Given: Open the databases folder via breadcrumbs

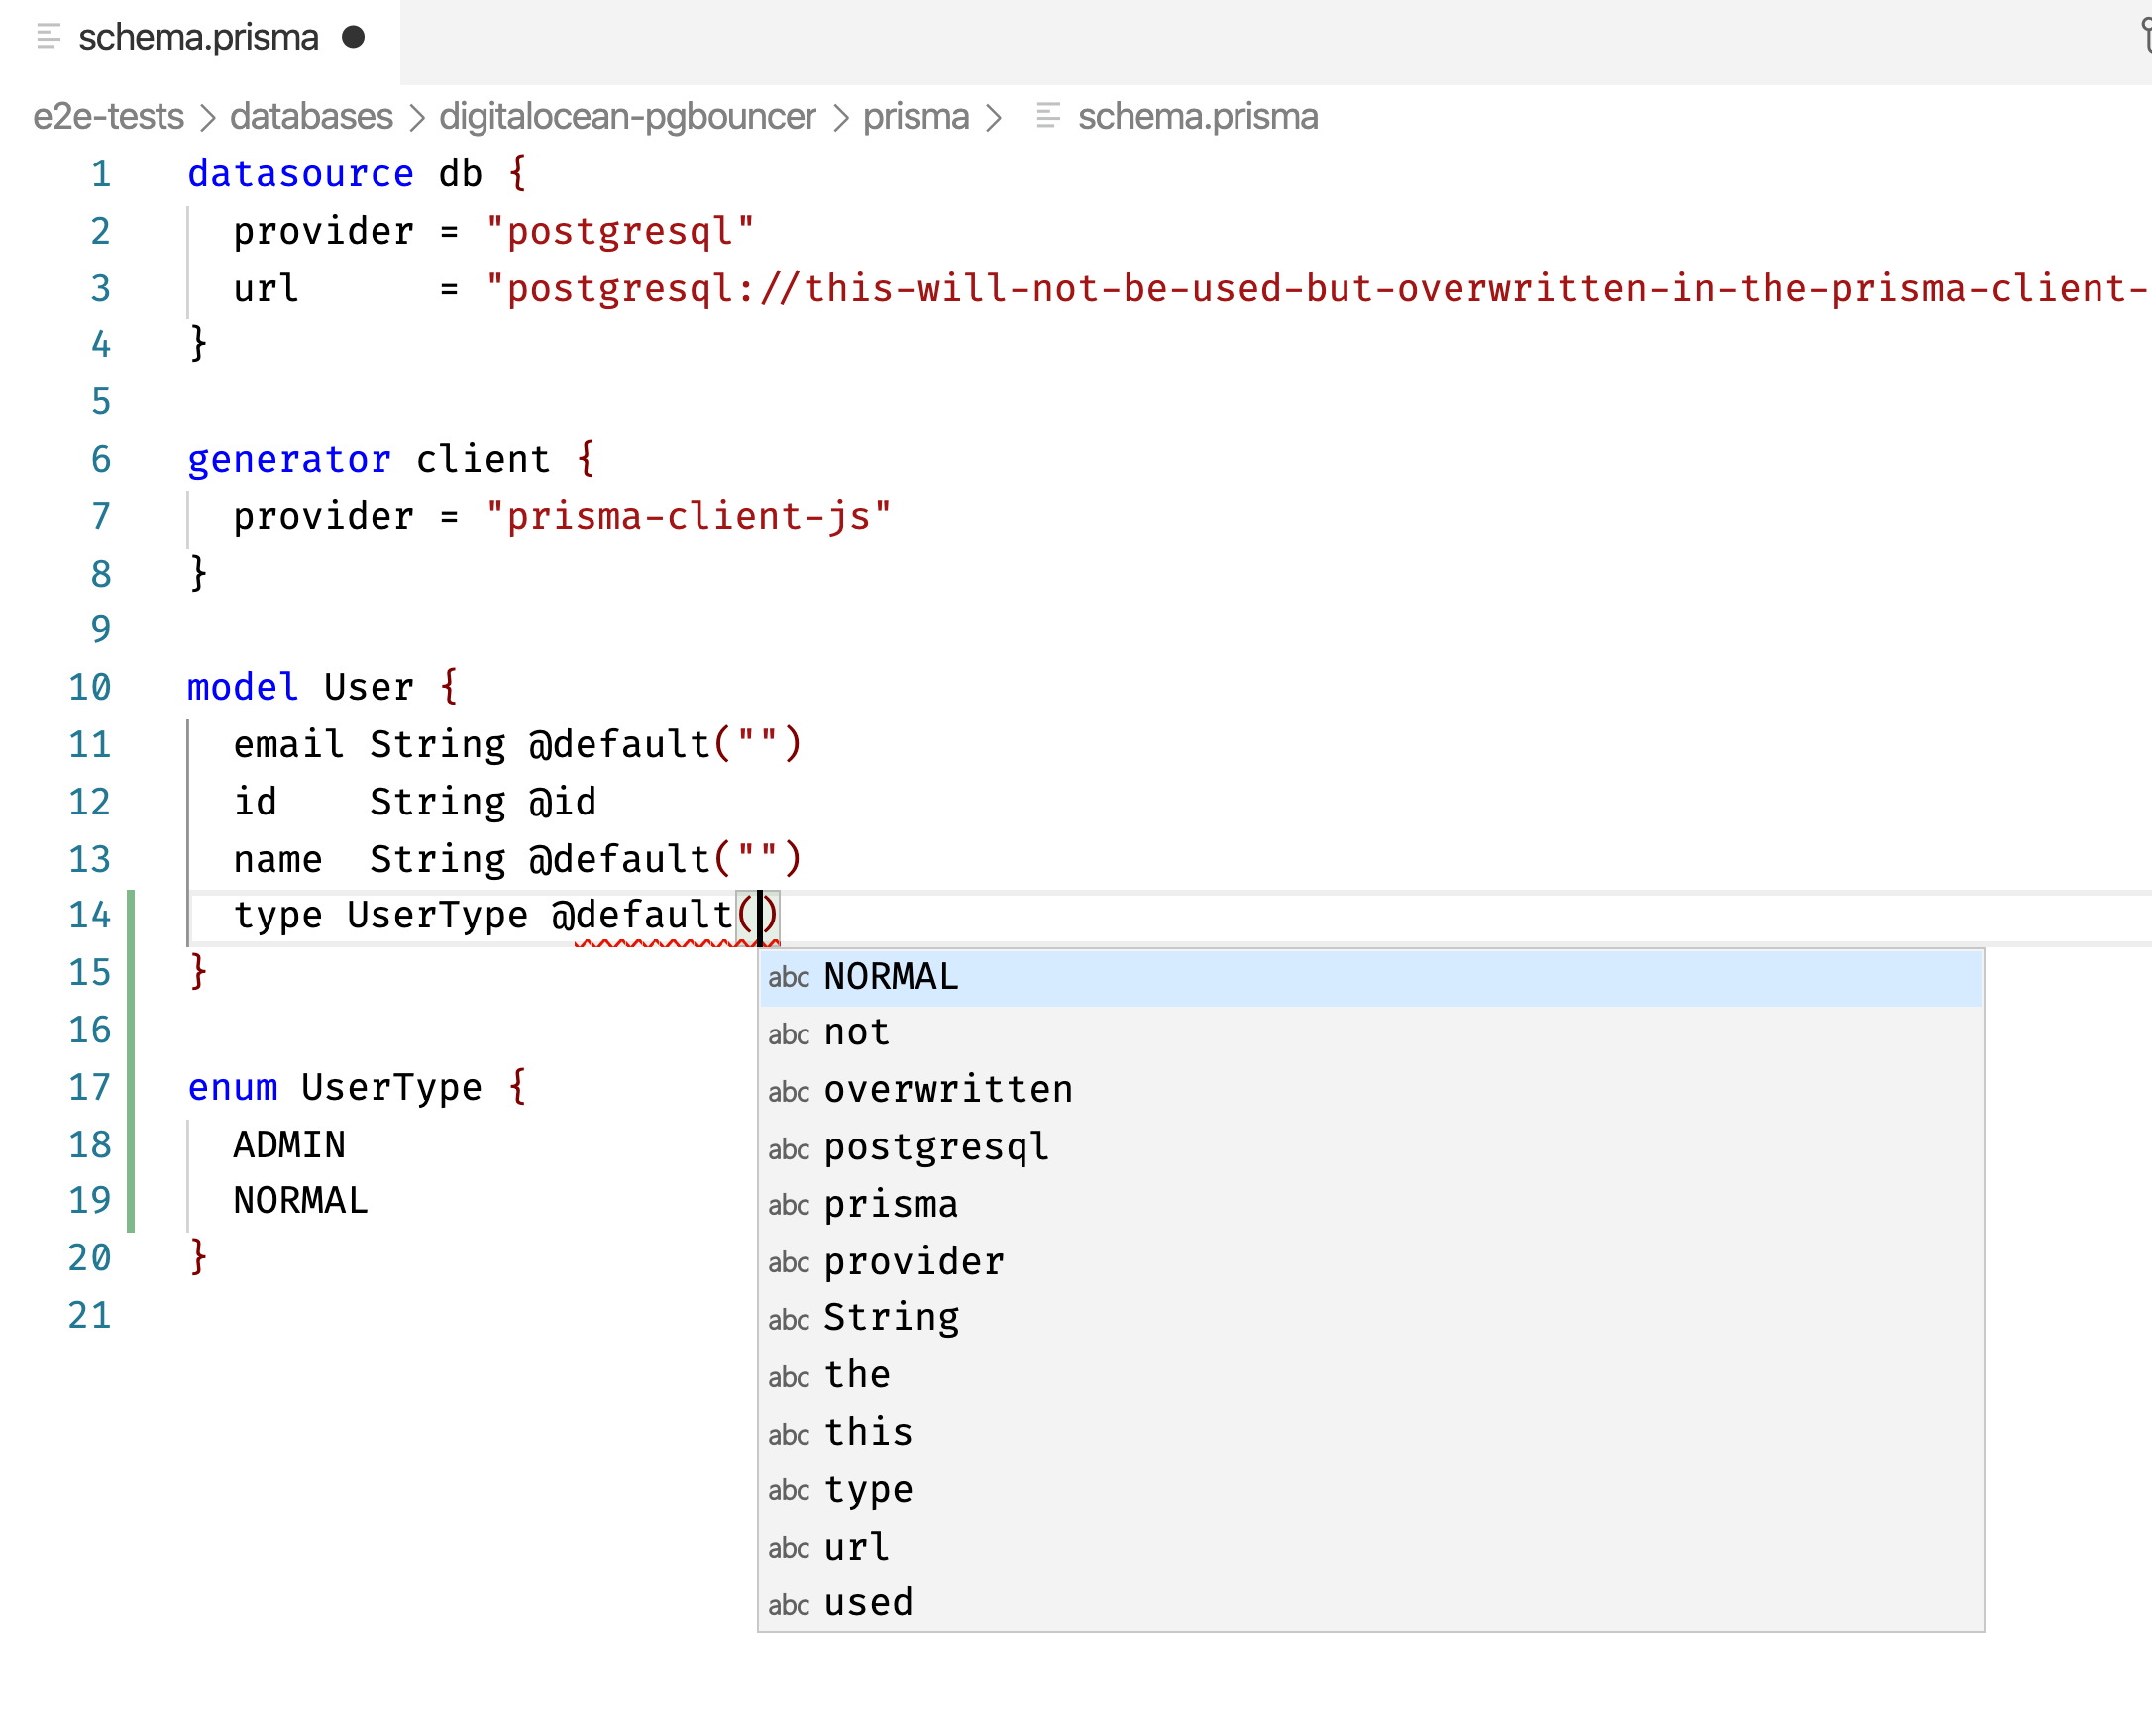Looking at the screenshot, I should coord(311,116).
